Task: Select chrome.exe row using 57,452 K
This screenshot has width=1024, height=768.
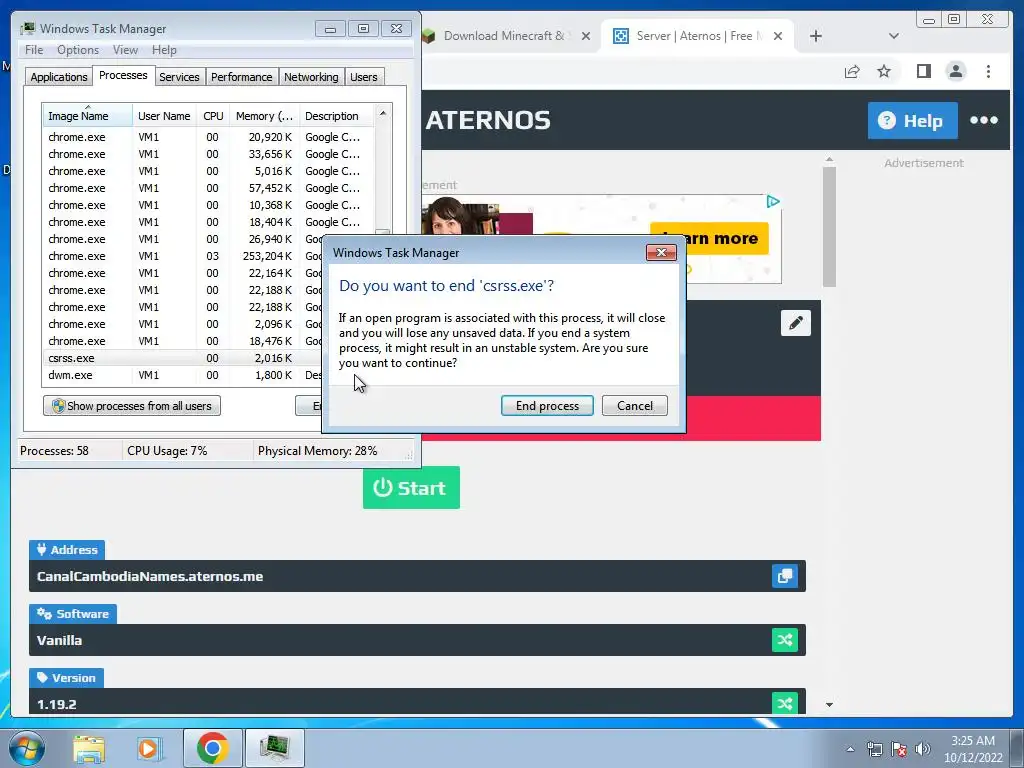Action: 209,188
